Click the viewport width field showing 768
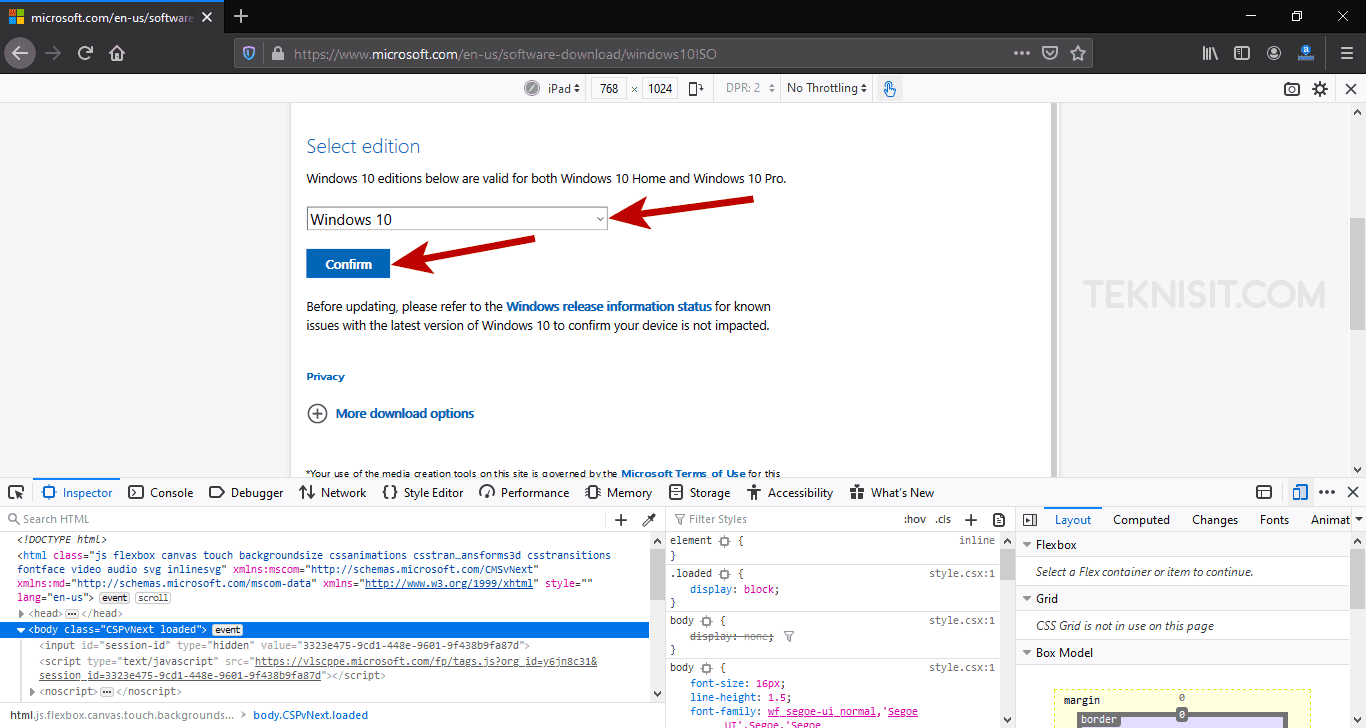The height and width of the screenshot is (728, 1366). (609, 88)
